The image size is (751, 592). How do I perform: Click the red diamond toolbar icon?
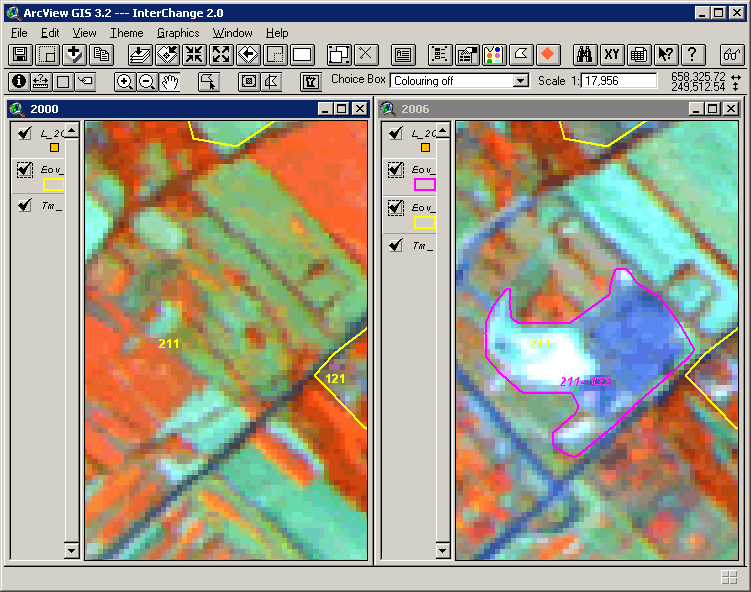click(x=547, y=55)
